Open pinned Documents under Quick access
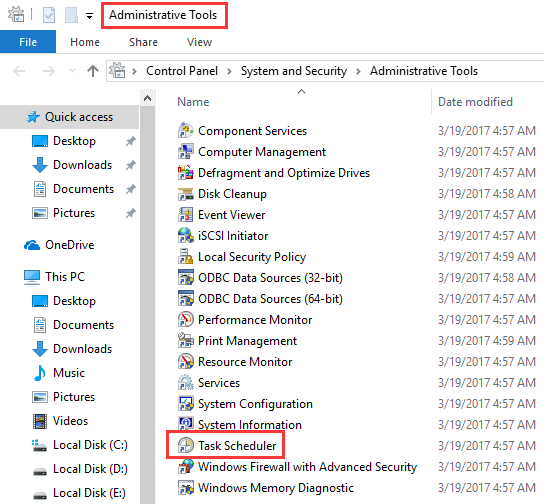This screenshot has height=504, width=544. (x=83, y=189)
